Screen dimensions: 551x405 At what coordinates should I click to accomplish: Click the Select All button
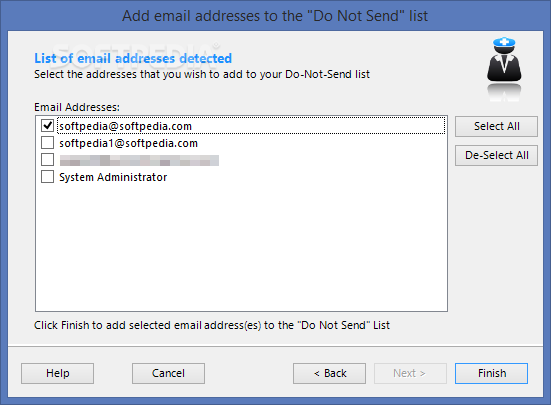pos(496,126)
